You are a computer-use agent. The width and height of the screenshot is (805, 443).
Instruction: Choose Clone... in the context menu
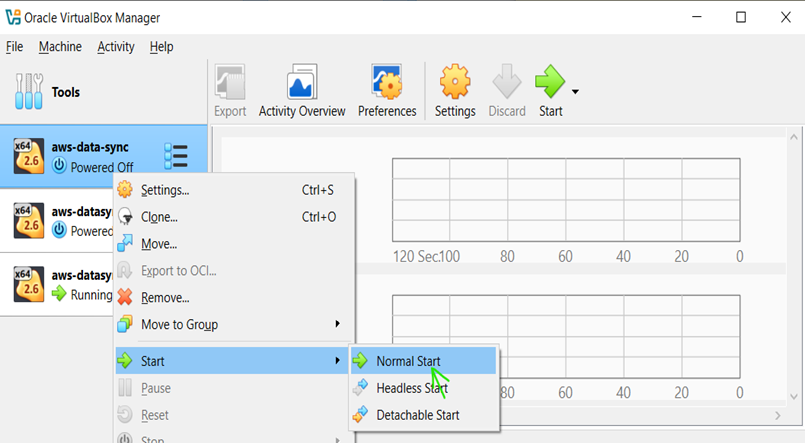tap(234, 217)
